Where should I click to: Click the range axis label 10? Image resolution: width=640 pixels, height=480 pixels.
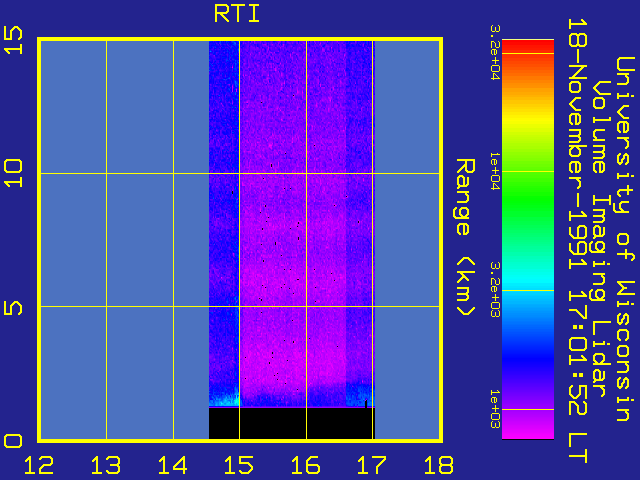(x=13, y=173)
